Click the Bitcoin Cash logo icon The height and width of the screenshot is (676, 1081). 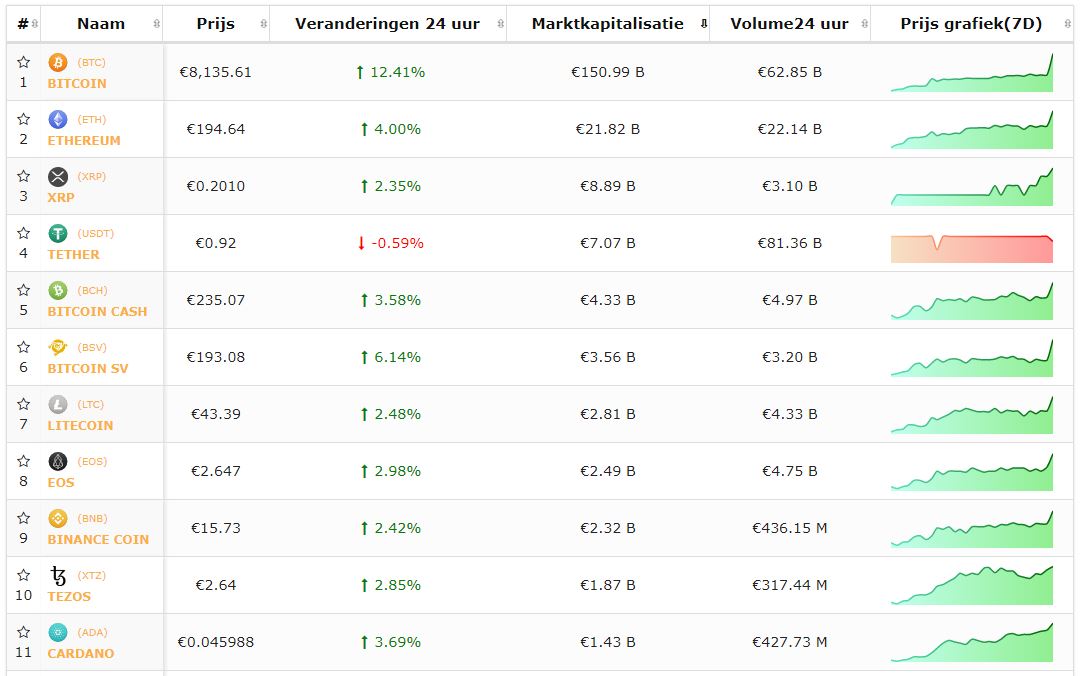pos(58,290)
